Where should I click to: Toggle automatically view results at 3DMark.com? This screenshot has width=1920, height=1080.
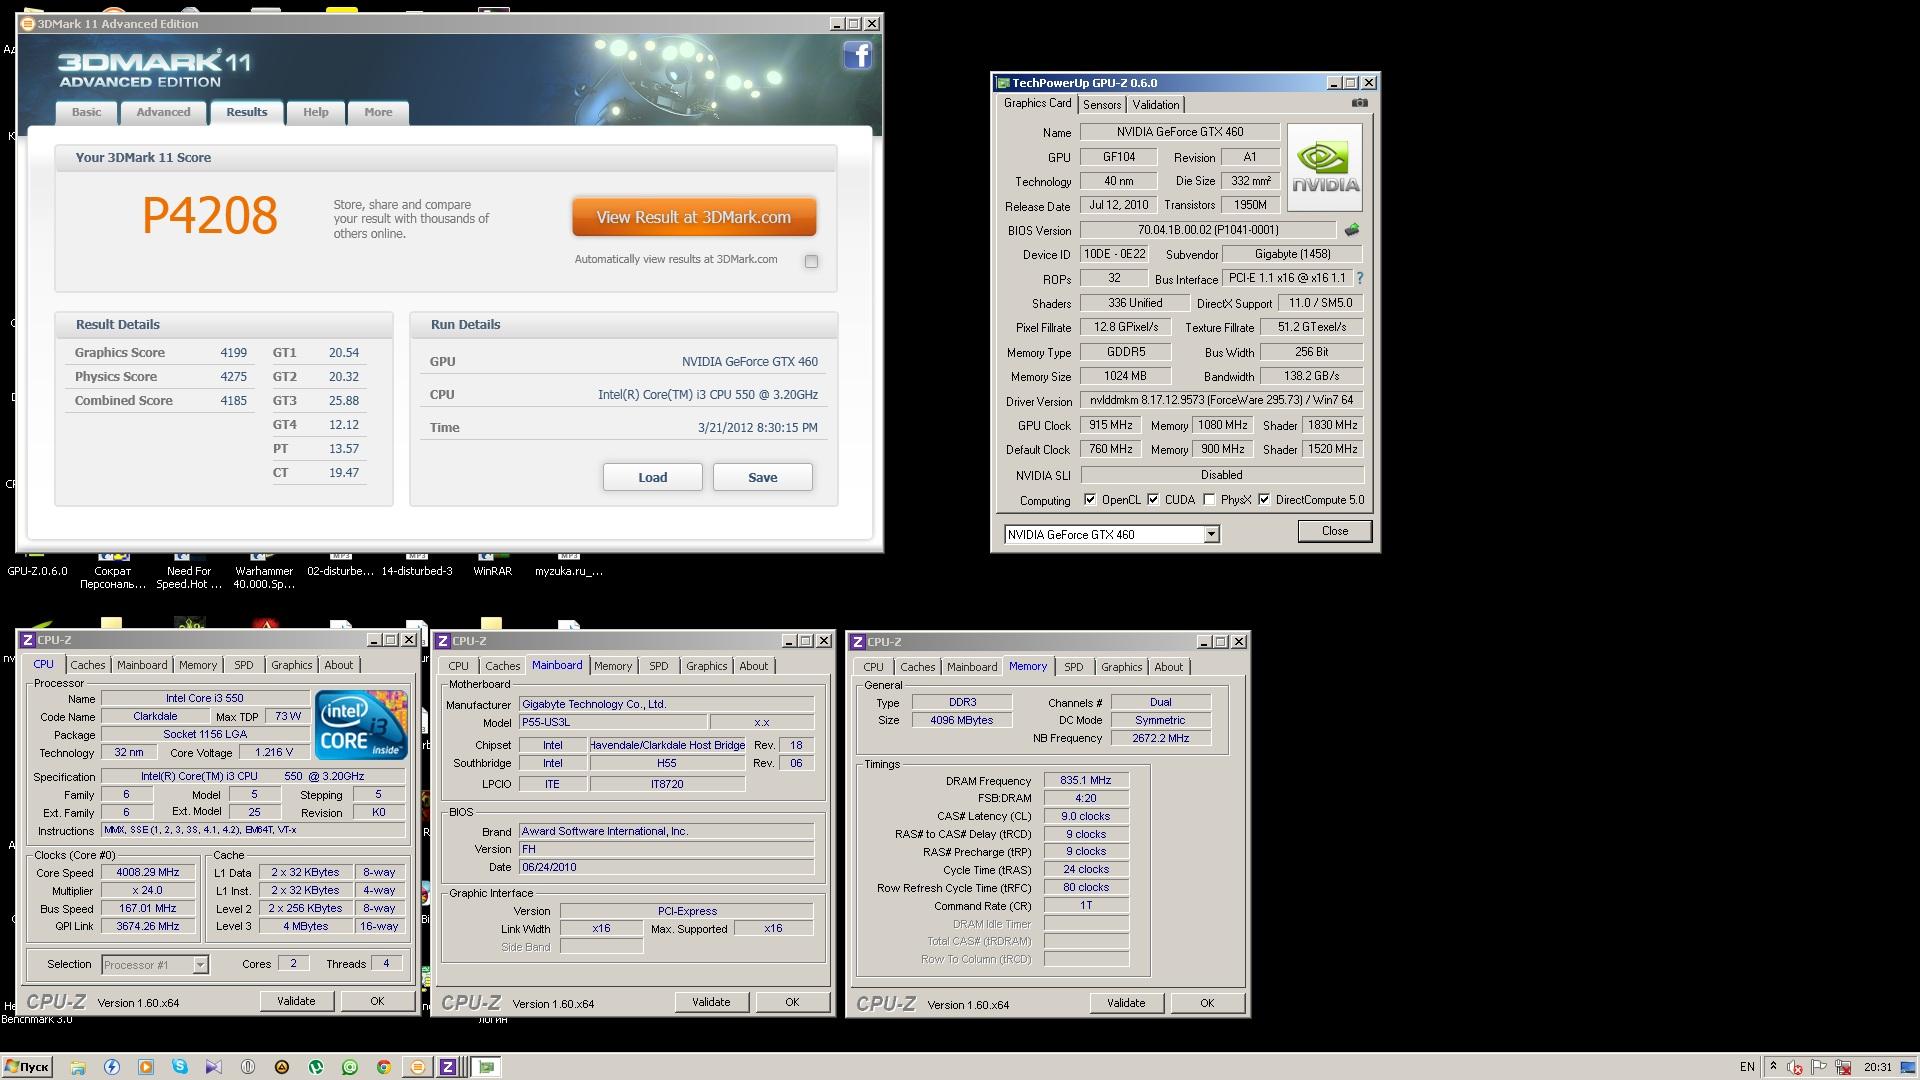(x=811, y=261)
